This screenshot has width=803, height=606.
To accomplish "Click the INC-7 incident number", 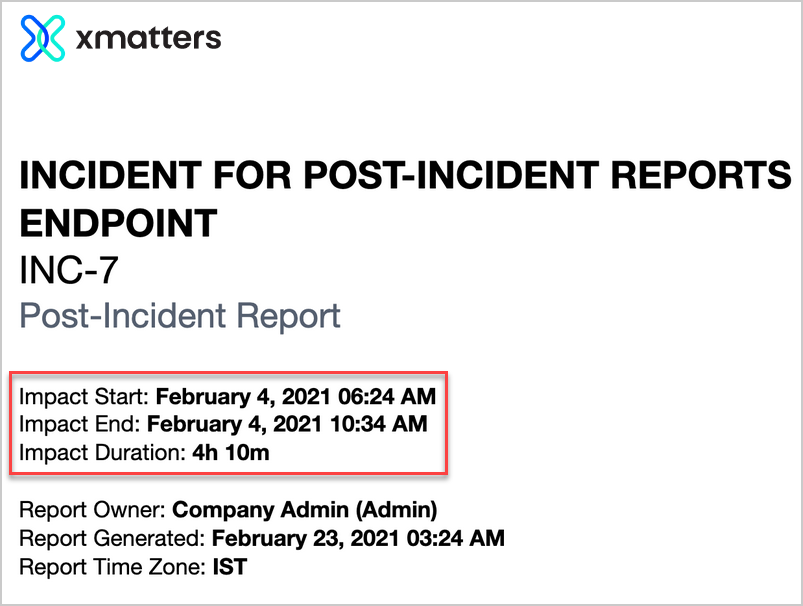I will click(69, 270).
